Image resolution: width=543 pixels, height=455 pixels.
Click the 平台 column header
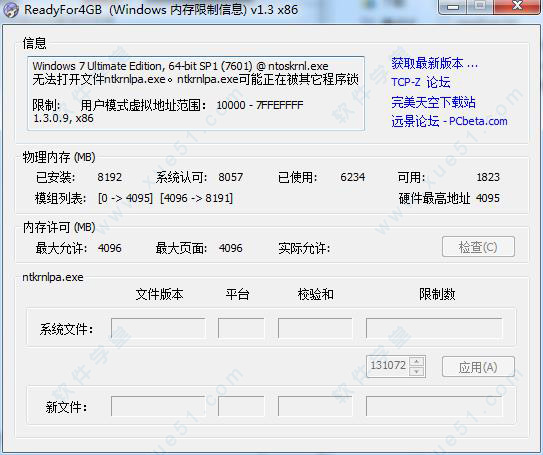pos(238,294)
